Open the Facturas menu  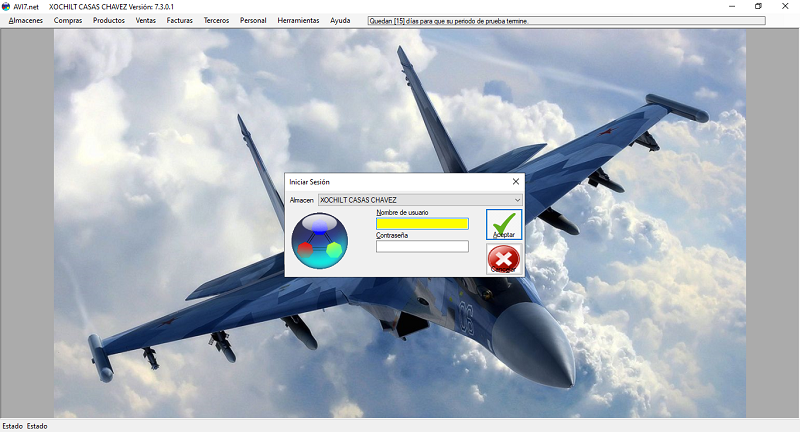pos(180,20)
